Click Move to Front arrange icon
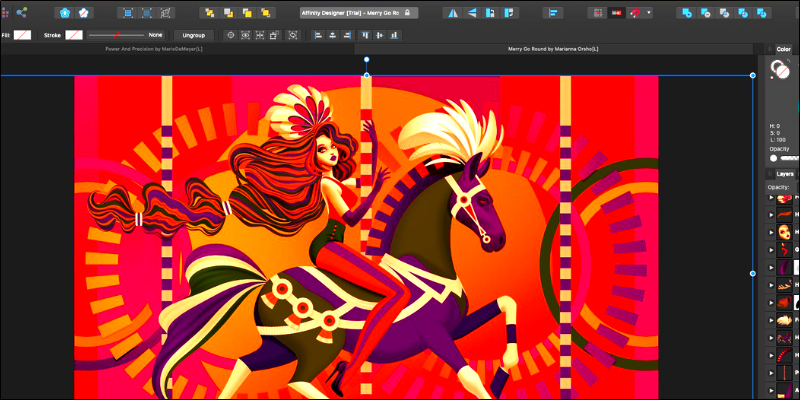 [x=265, y=13]
